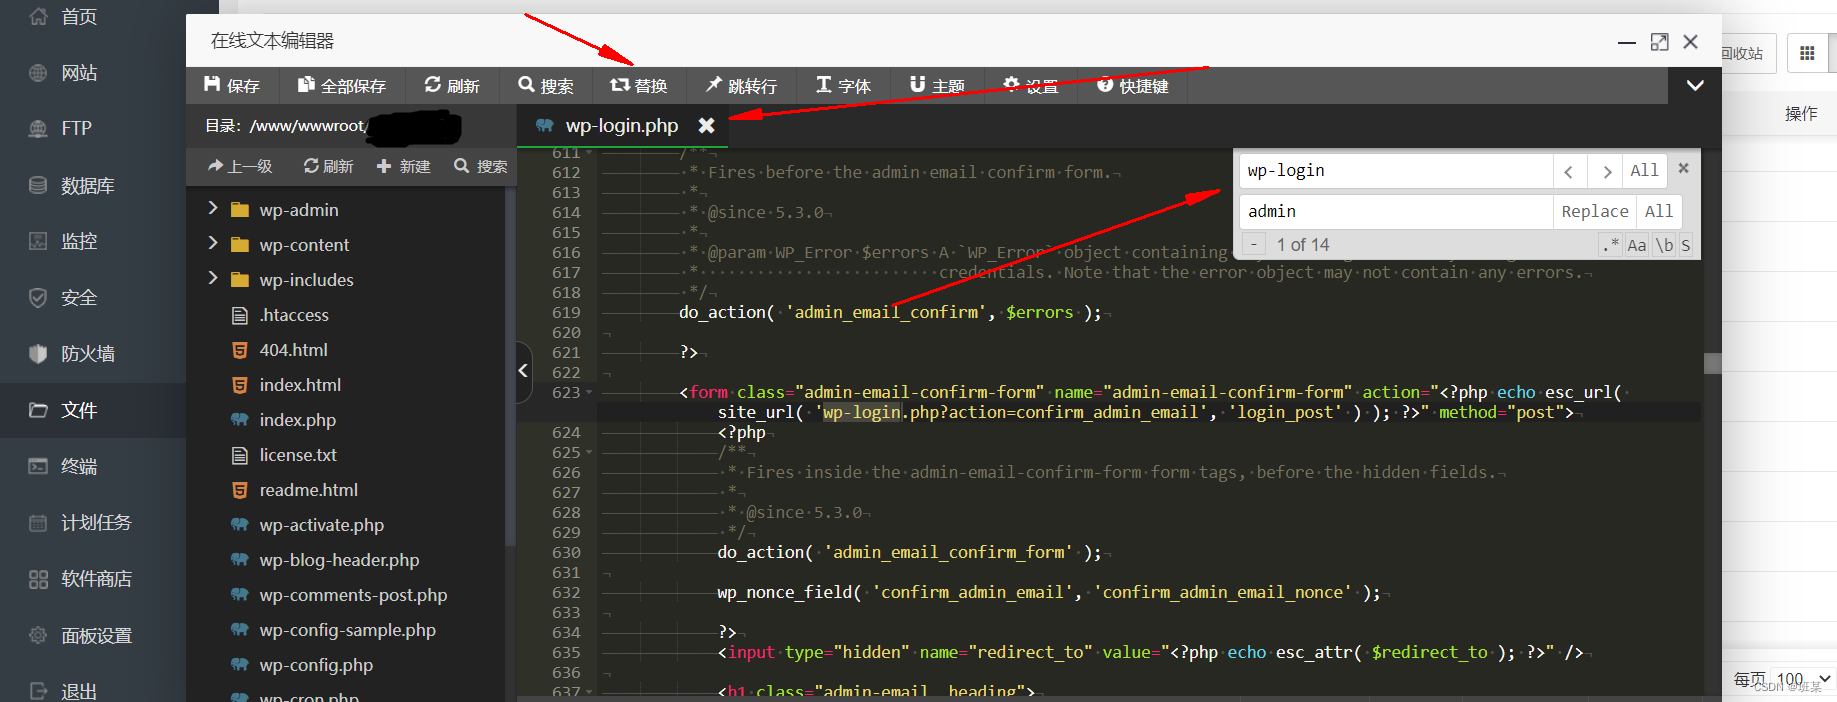
Task: Open the Jump to line (跳转行) tool
Action: [x=741, y=86]
